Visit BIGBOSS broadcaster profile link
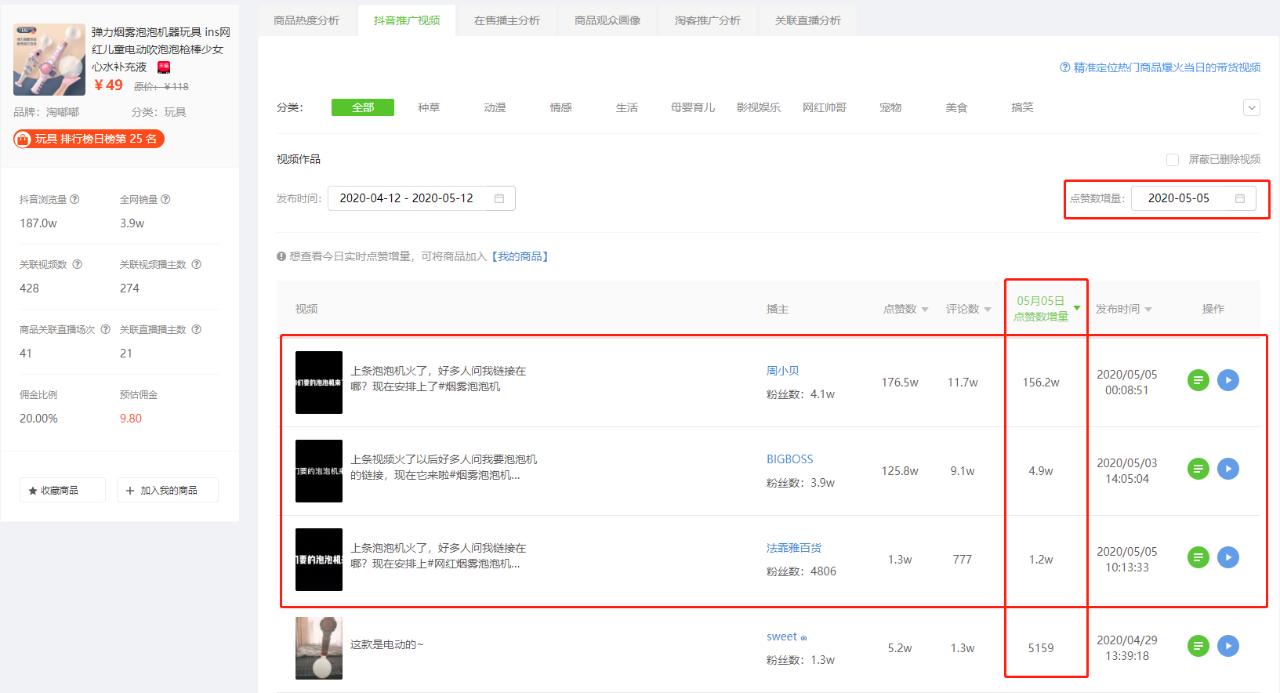Screen dimensions: 1280x693 788,457
